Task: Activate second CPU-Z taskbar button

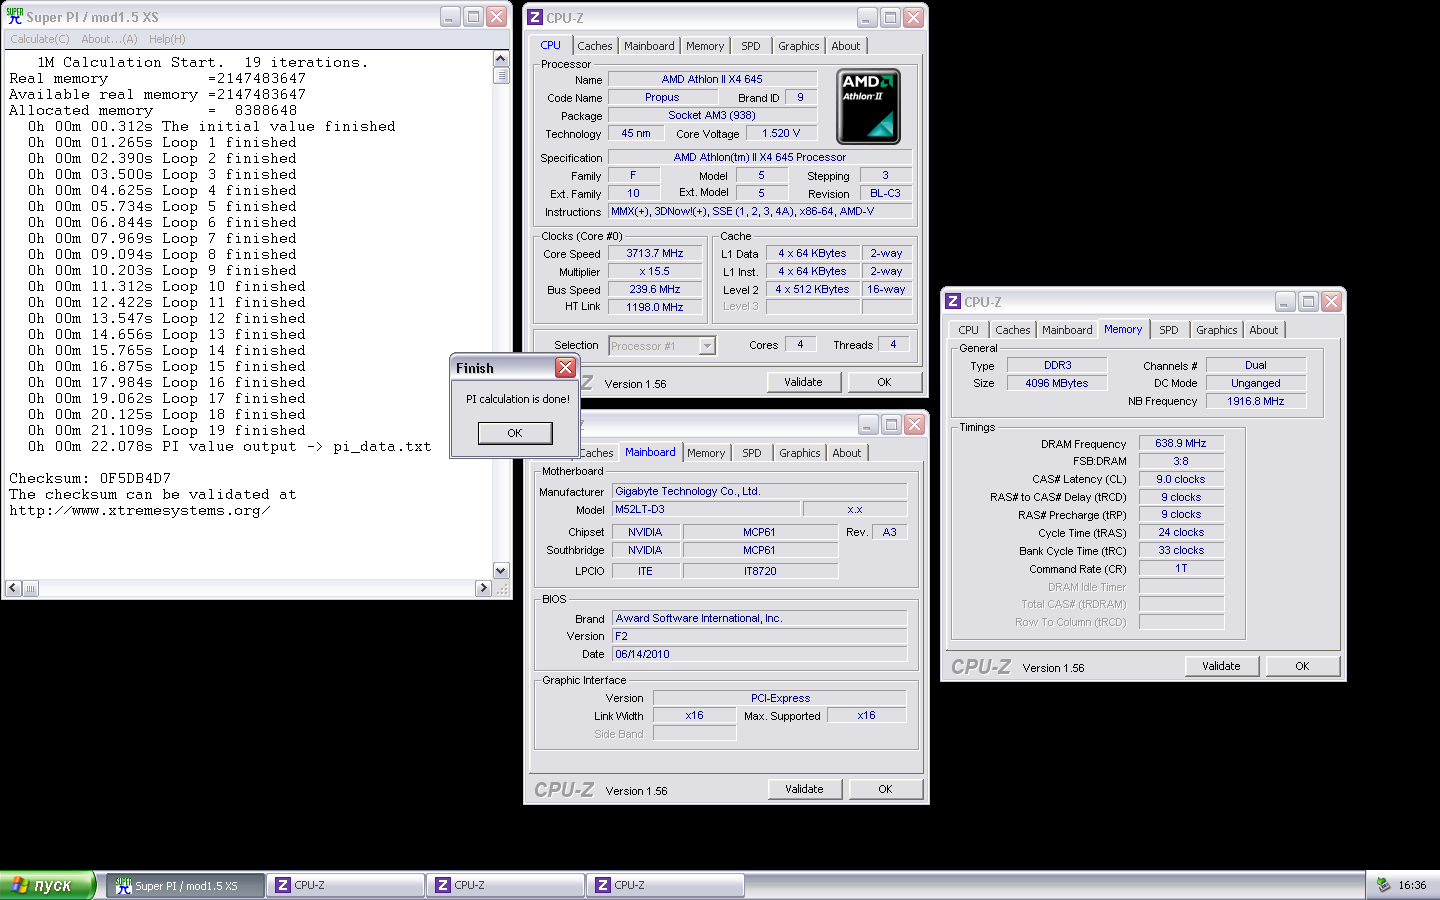Action: [x=505, y=885]
